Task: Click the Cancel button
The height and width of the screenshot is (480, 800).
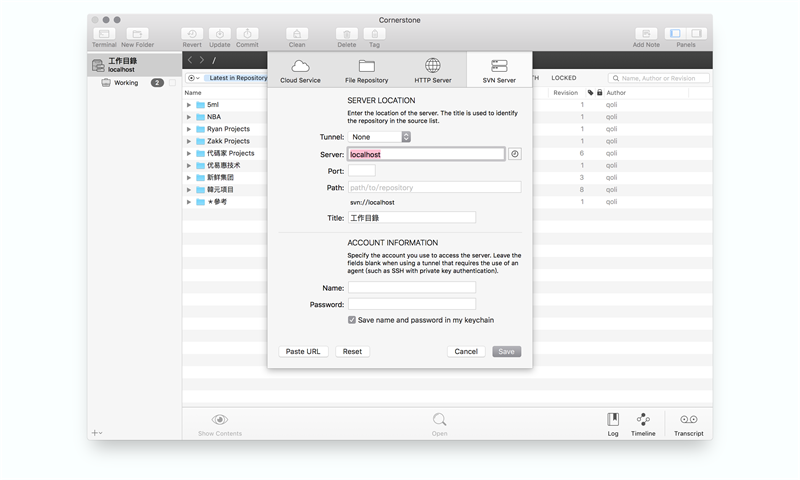Action: pos(466,352)
